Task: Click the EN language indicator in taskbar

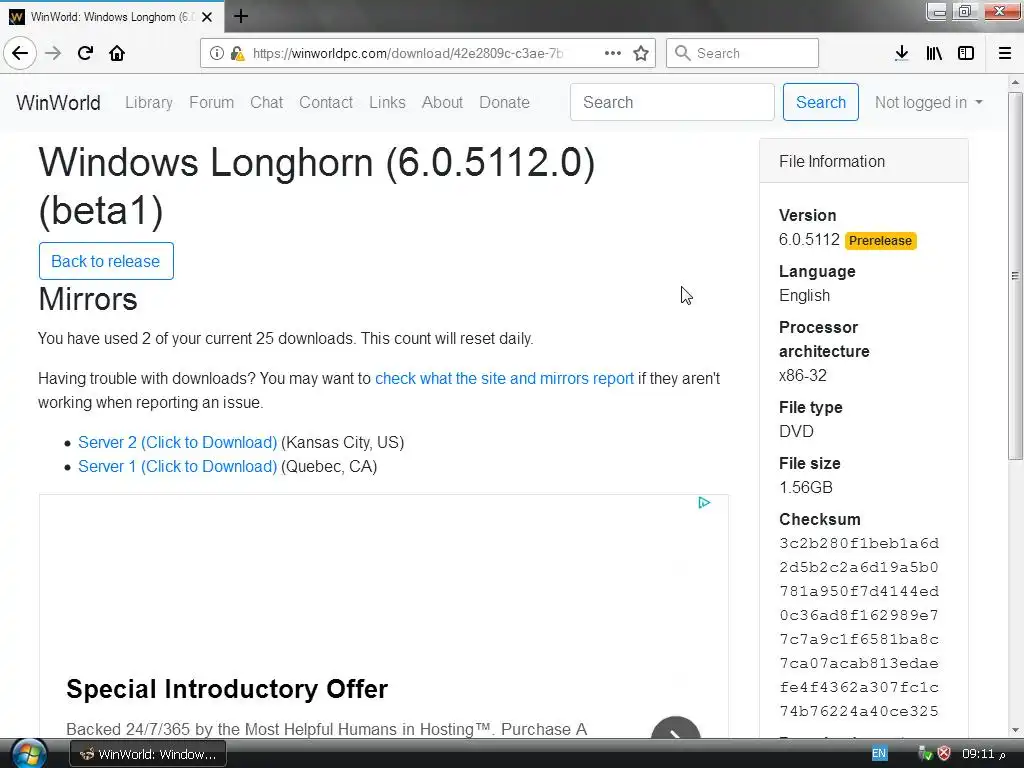Action: (879, 753)
